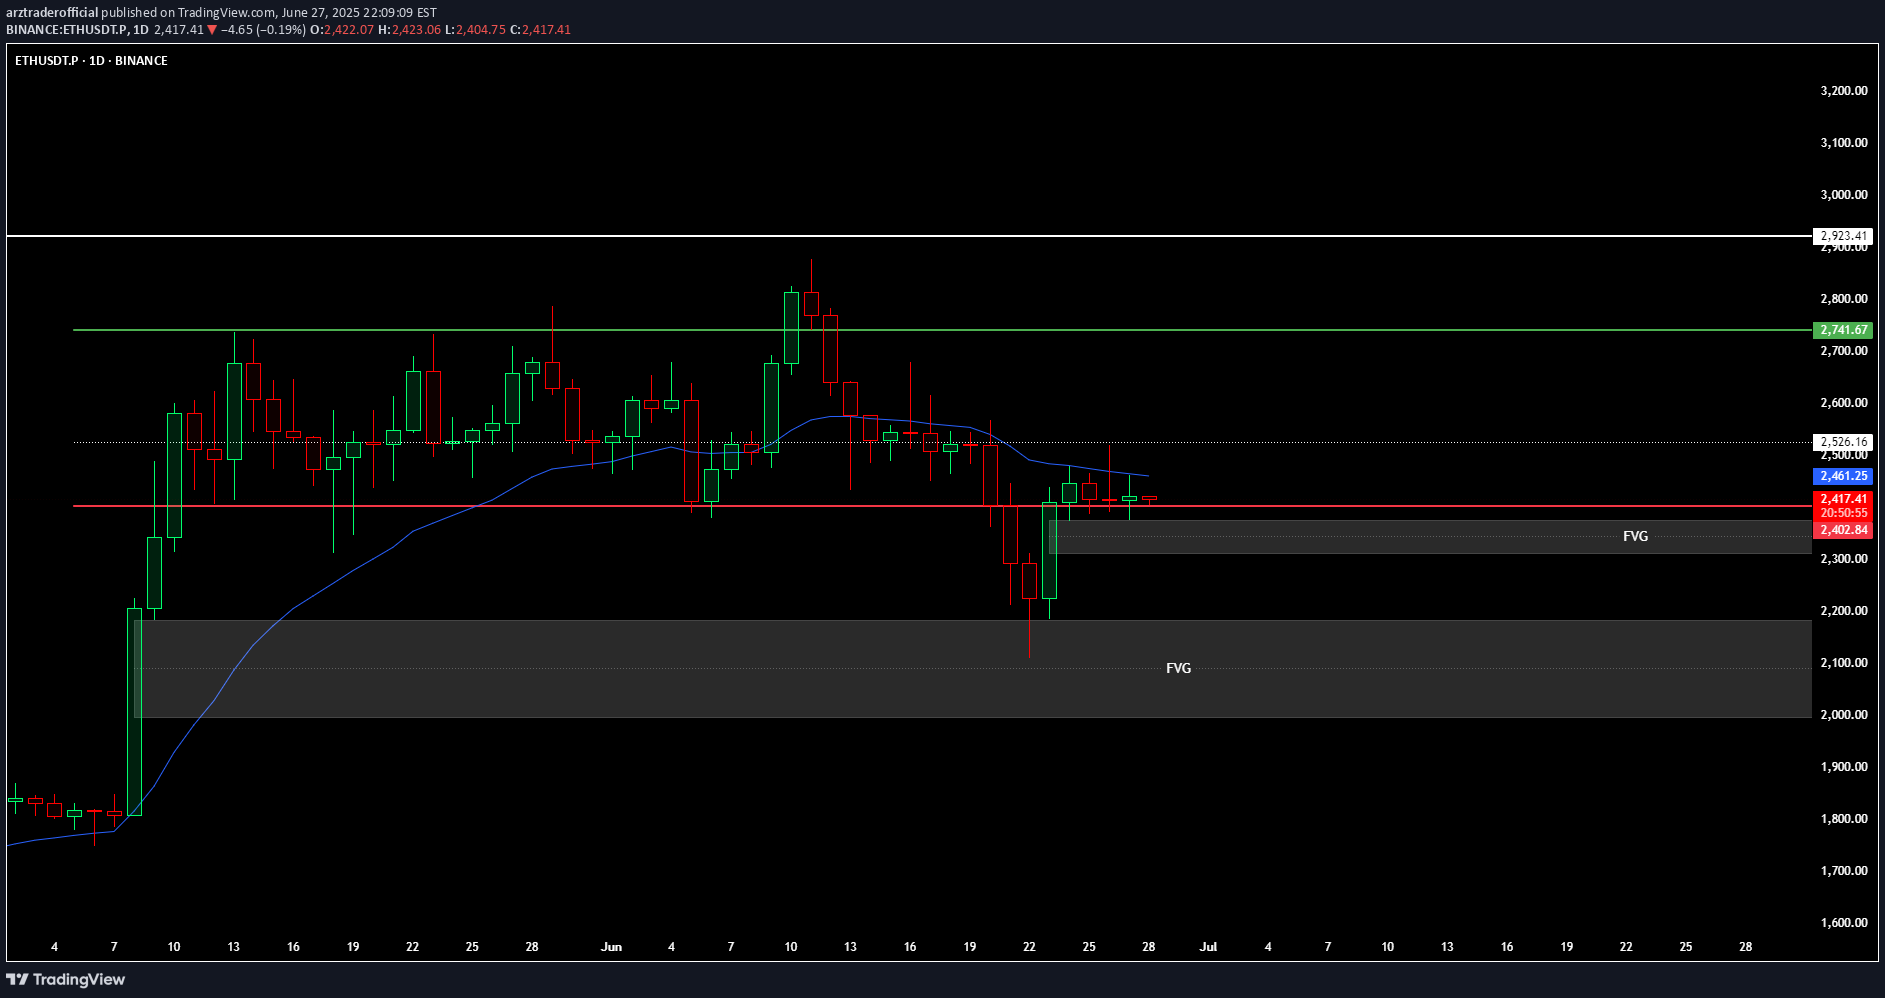This screenshot has width=1885, height=998.
Task: Click the arztraderofficial author name
Action: click(52, 13)
